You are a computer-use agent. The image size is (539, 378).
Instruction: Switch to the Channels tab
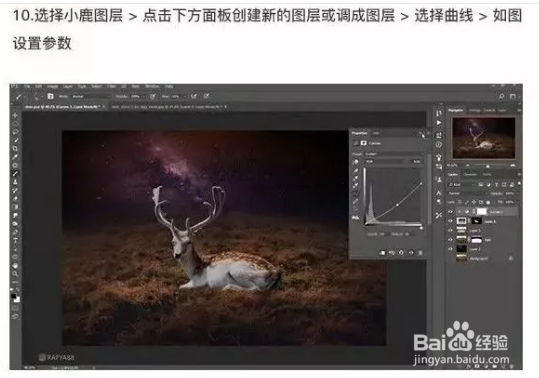coord(470,175)
